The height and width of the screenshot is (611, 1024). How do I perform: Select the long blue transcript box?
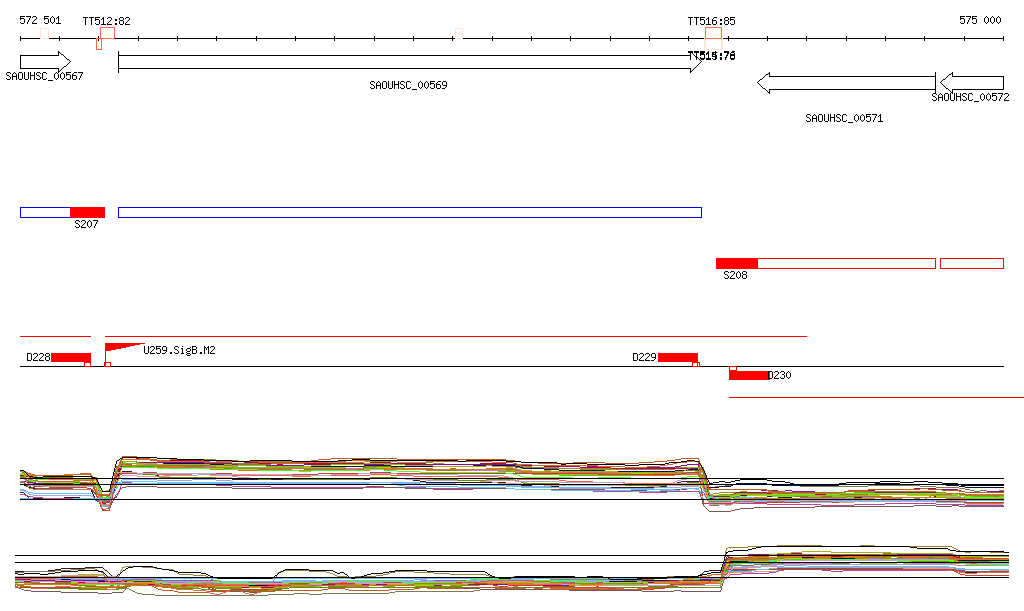pos(410,212)
